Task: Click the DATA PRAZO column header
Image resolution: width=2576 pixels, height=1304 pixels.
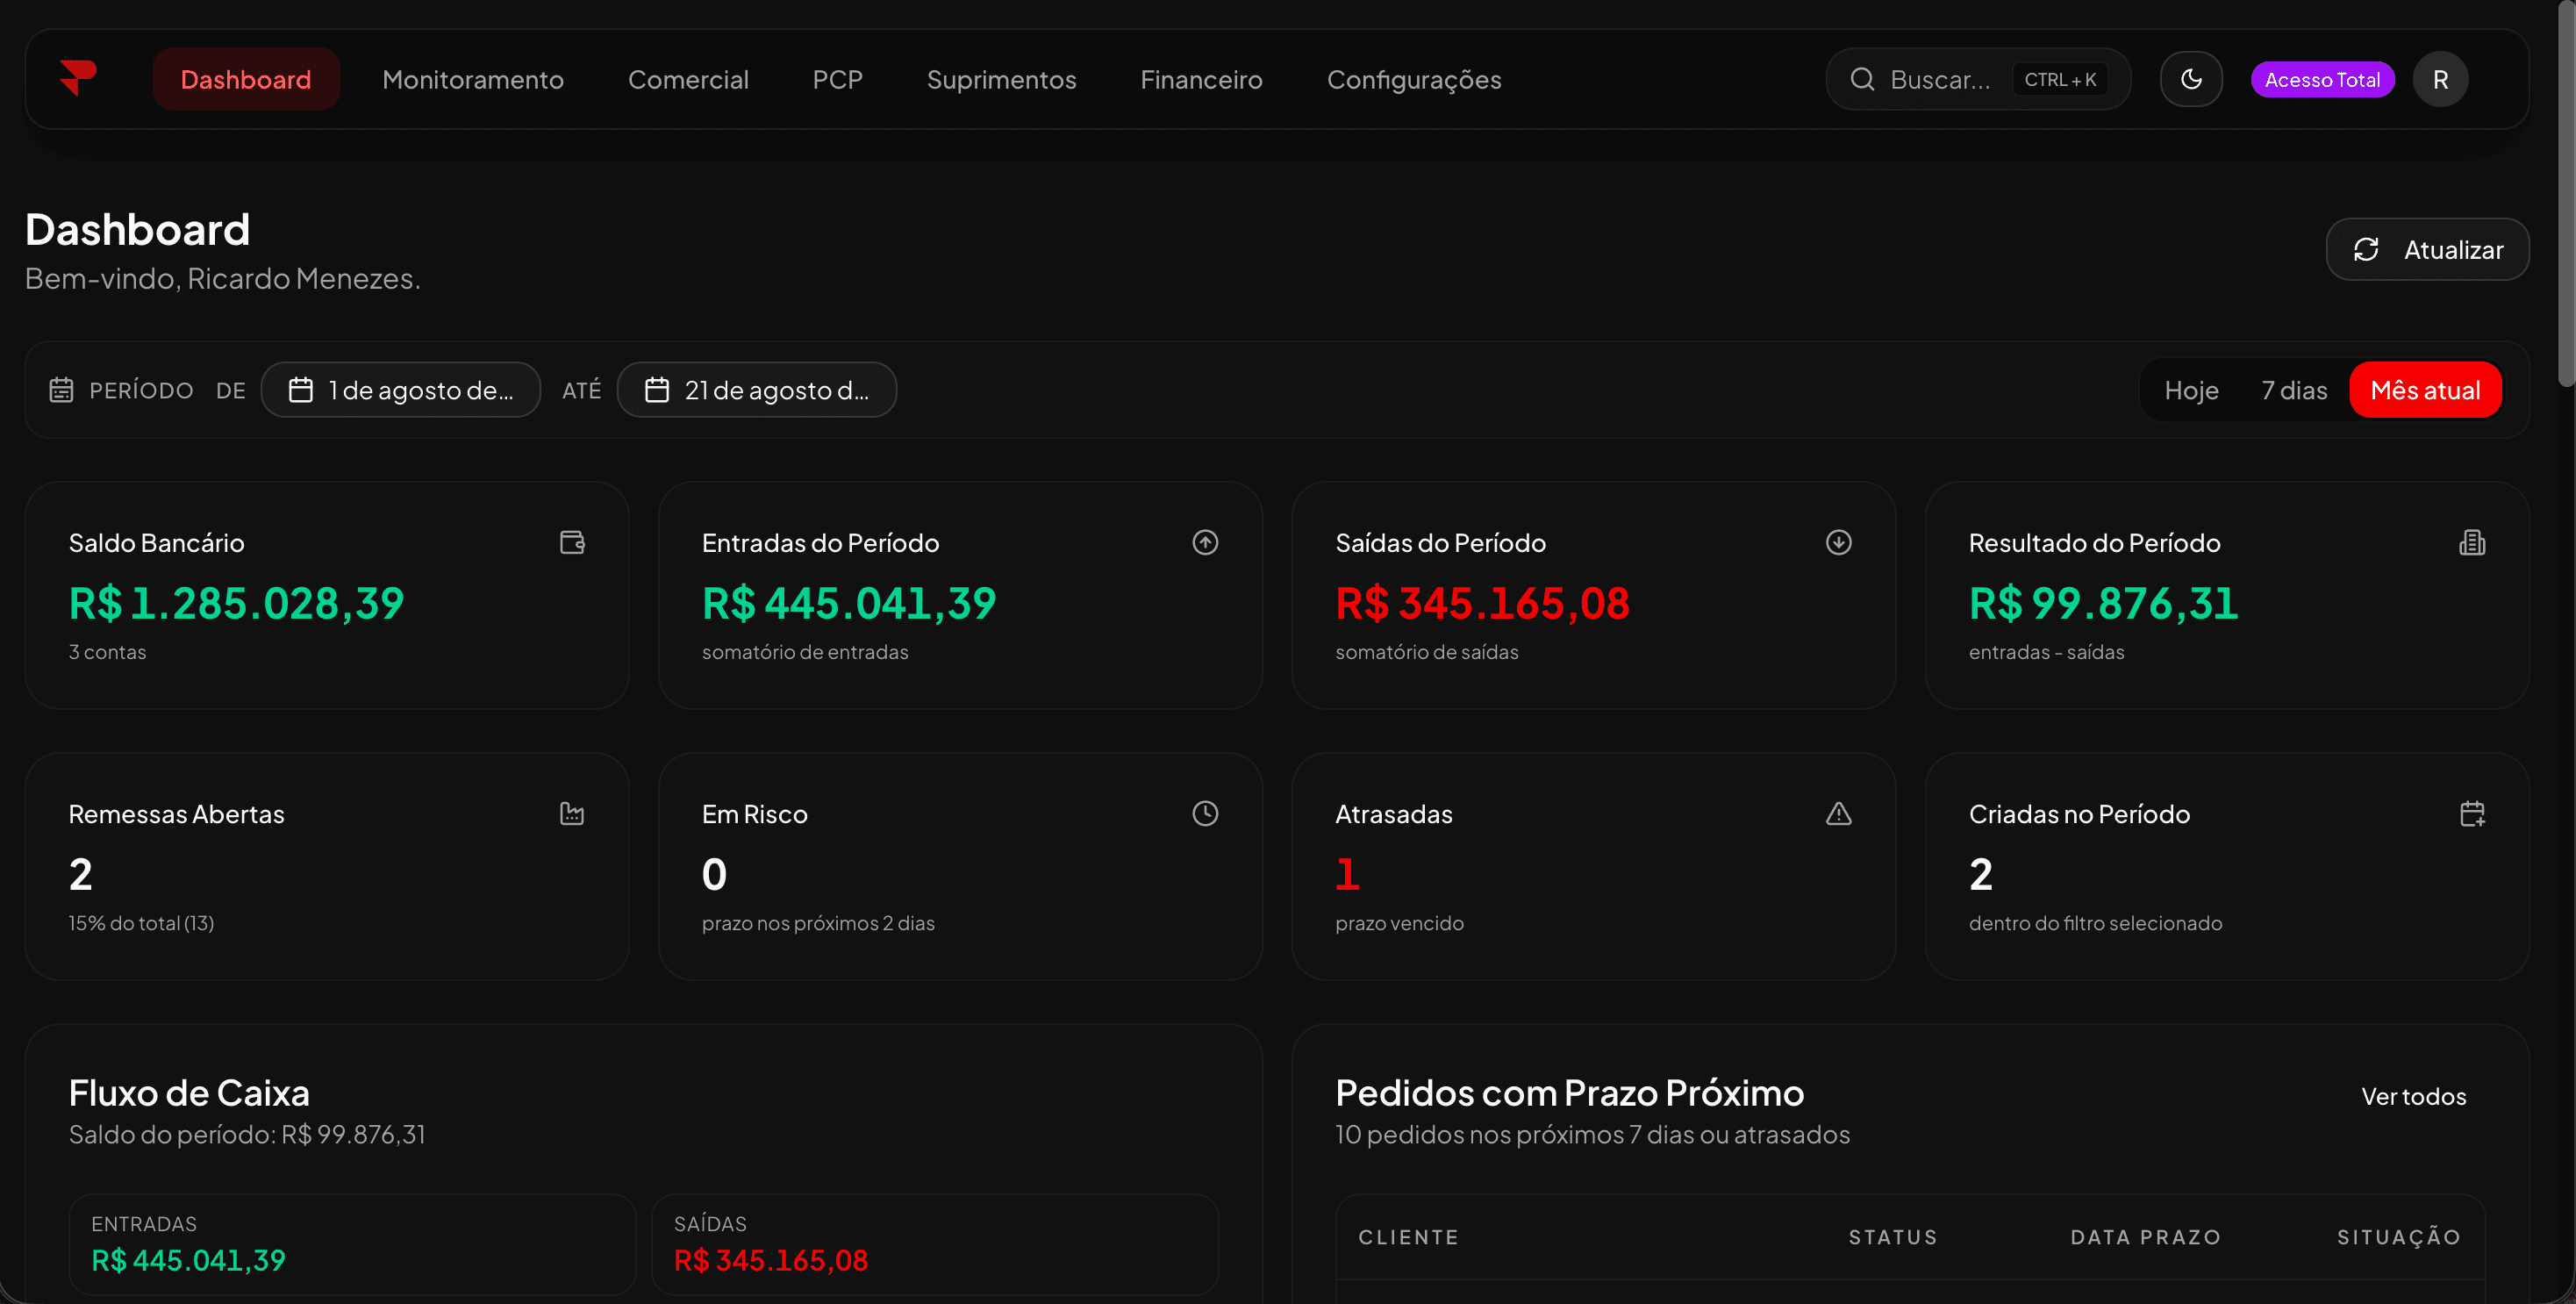Action: click(2145, 1237)
